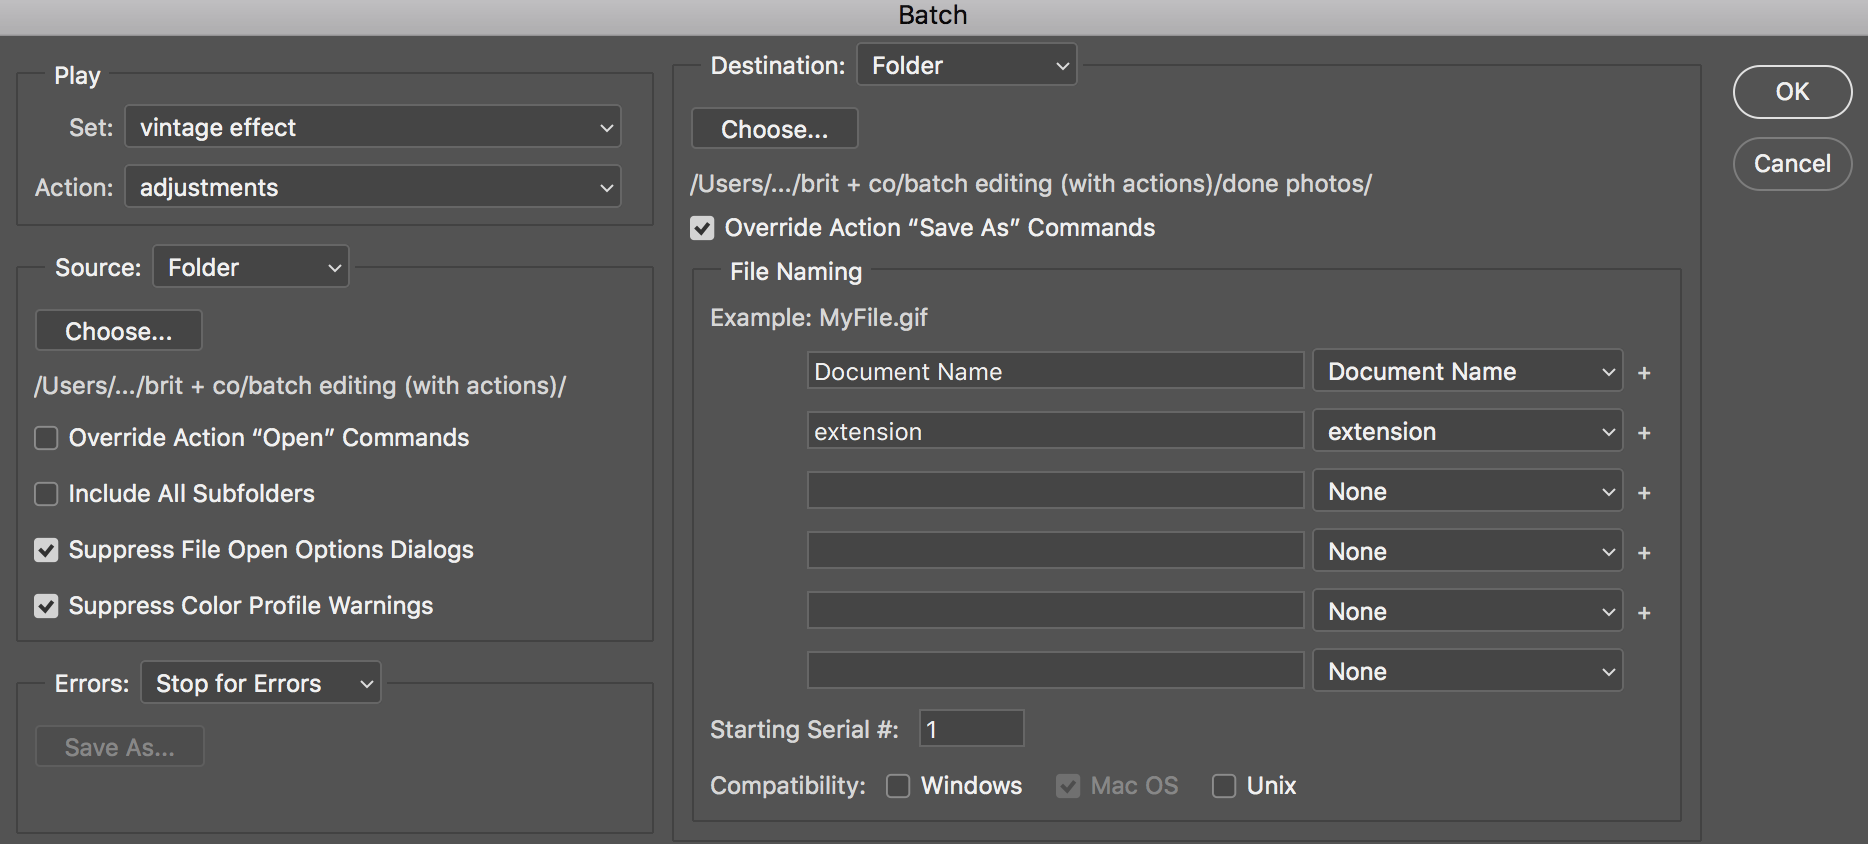Disable Override Action "Save As" Commands
1868x844 pixels.
point(702,228)
